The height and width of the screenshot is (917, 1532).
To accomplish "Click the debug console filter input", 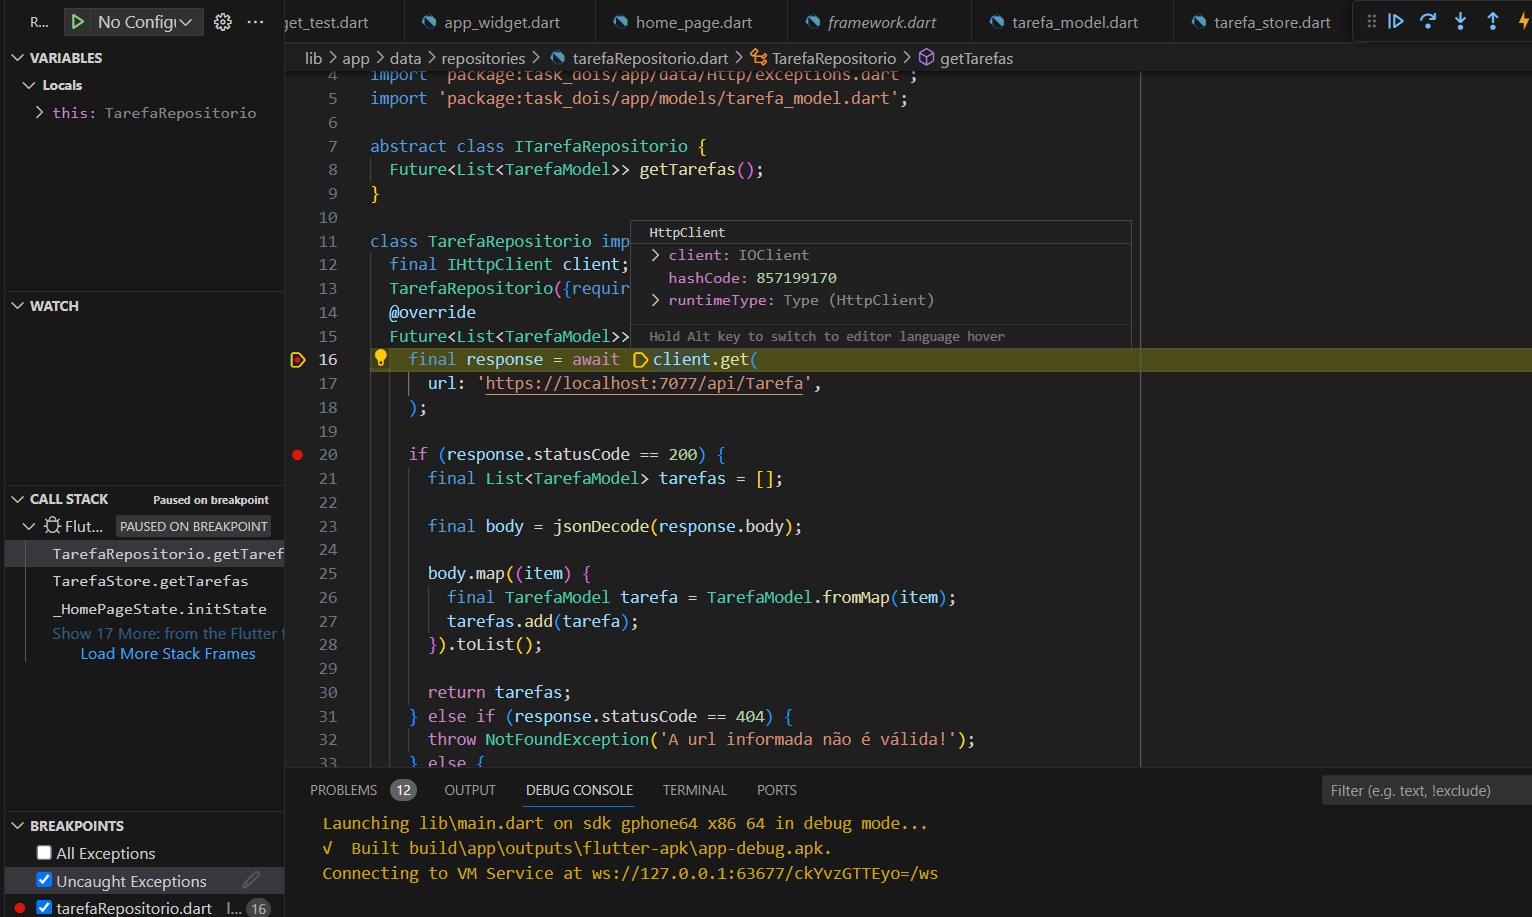I will point(1427,790).
